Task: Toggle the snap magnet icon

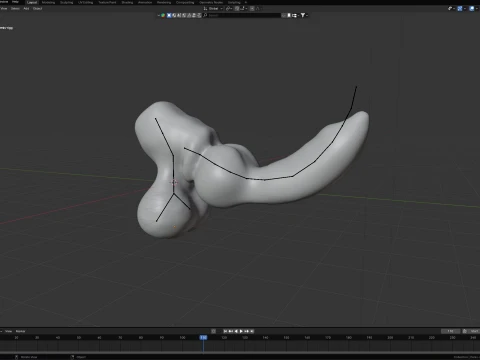Action: pos(237,8)
